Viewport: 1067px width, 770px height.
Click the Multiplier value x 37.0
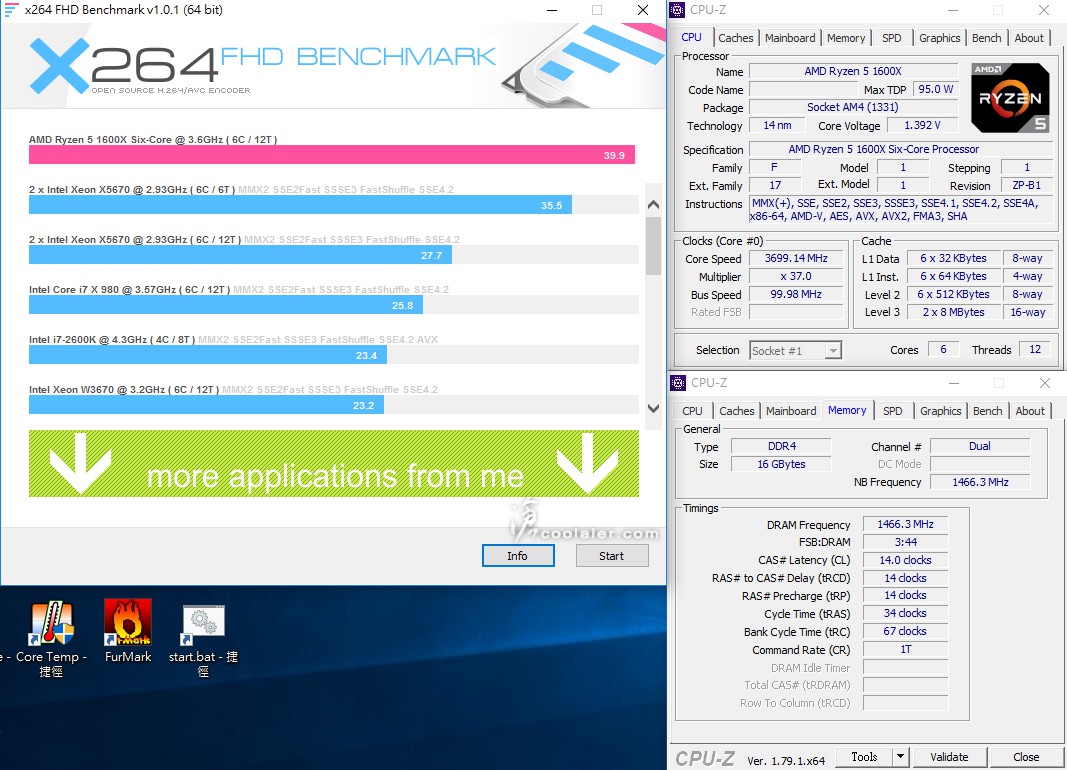(x=796, y=276)
